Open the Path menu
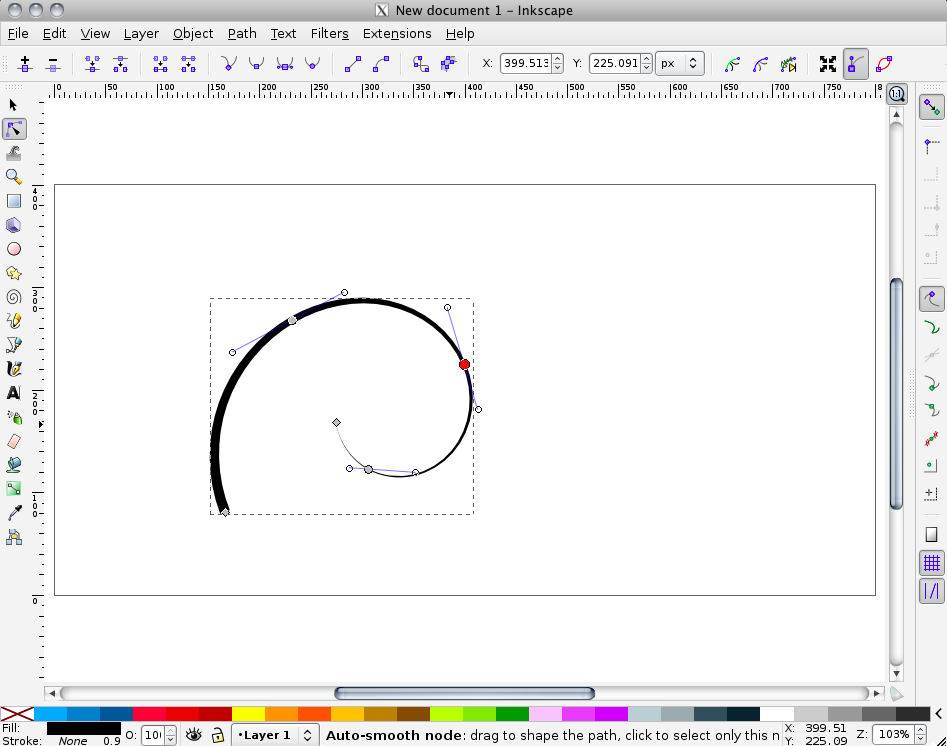This screenshot has height=746, width=947. tap(242, 33)
